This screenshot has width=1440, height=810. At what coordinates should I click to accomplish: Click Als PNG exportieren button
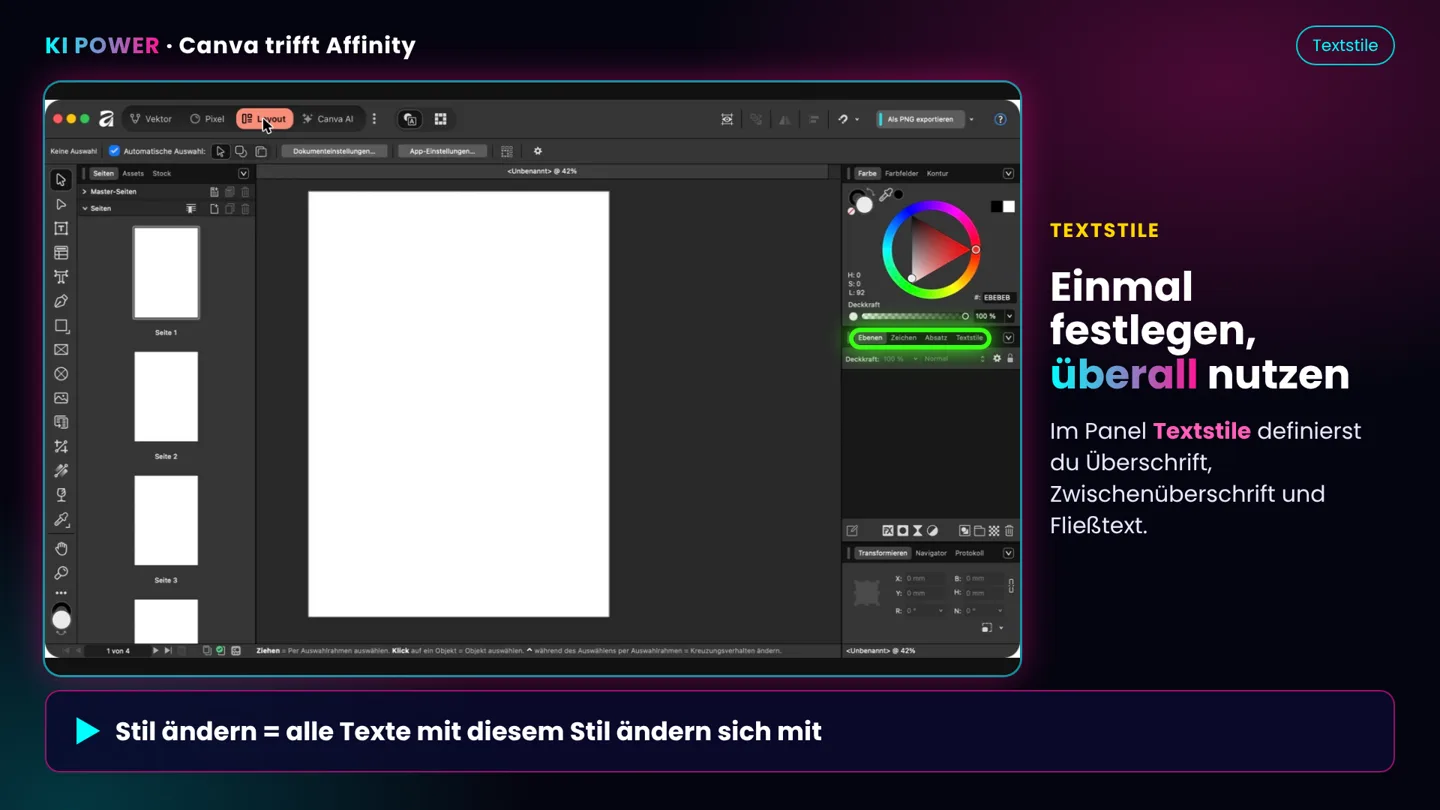(x=920, y=119)
